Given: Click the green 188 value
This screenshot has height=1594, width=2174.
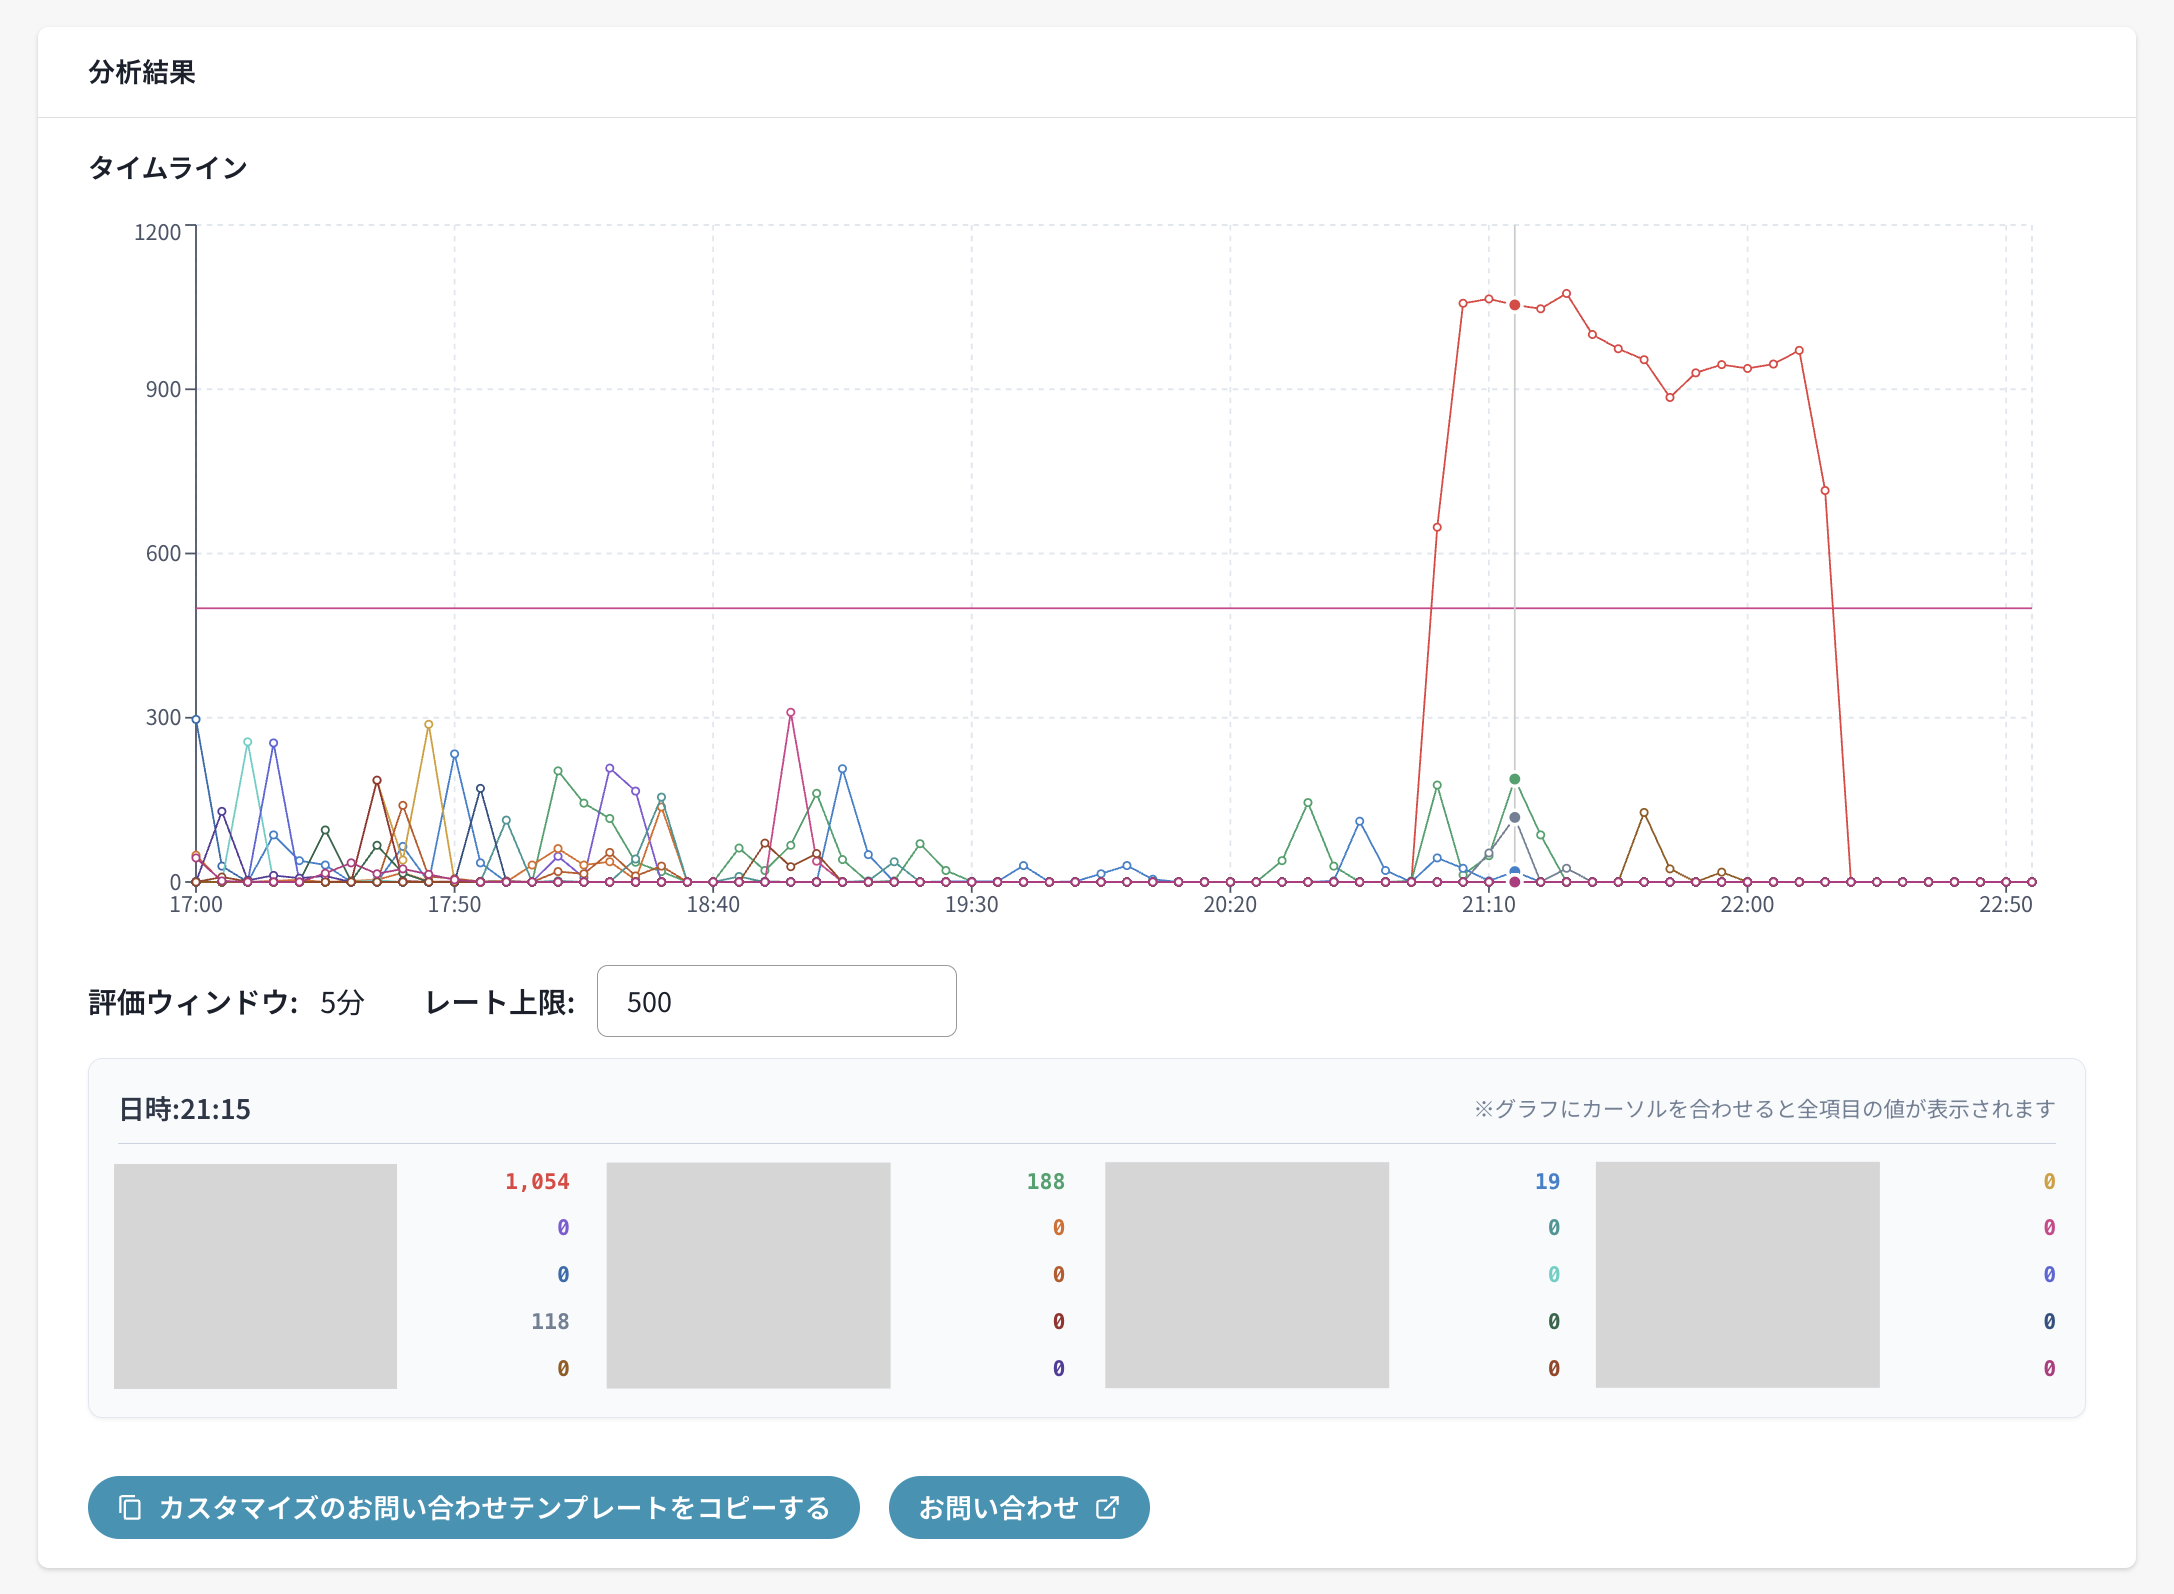Looking at the screenshot, I should click(x=1045, y=1181).
